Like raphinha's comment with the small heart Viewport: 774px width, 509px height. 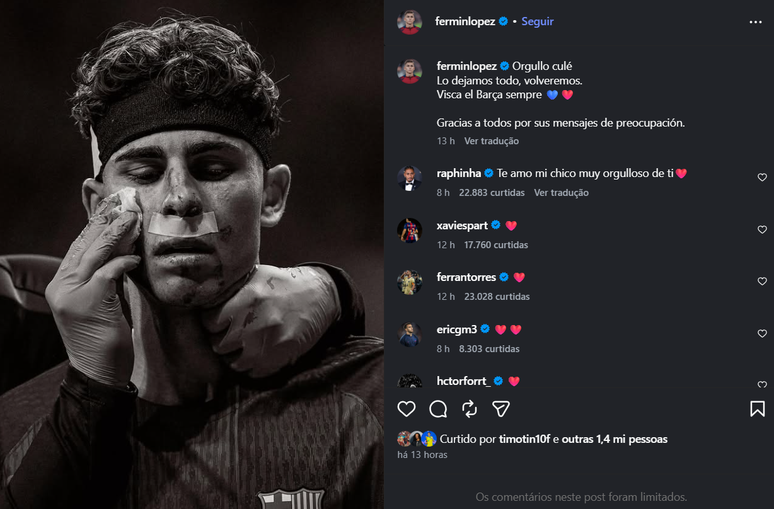[x=762, y=177]
